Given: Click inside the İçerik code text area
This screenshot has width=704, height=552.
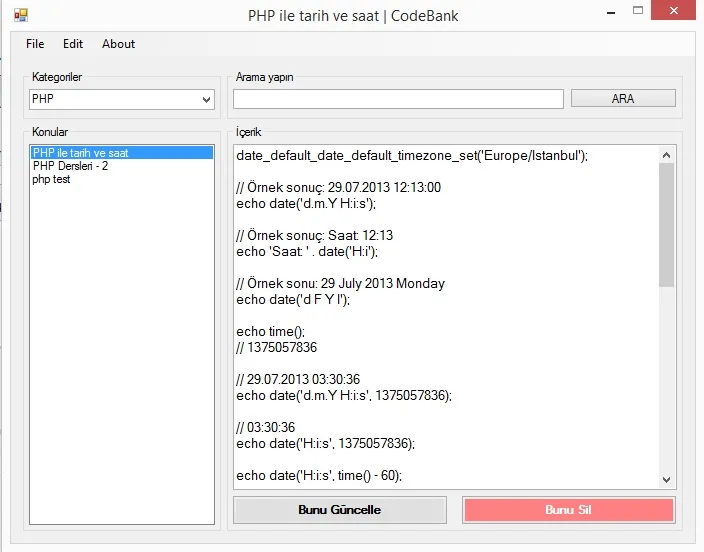Looking at the screenshot, I should (x=440, y=320).
